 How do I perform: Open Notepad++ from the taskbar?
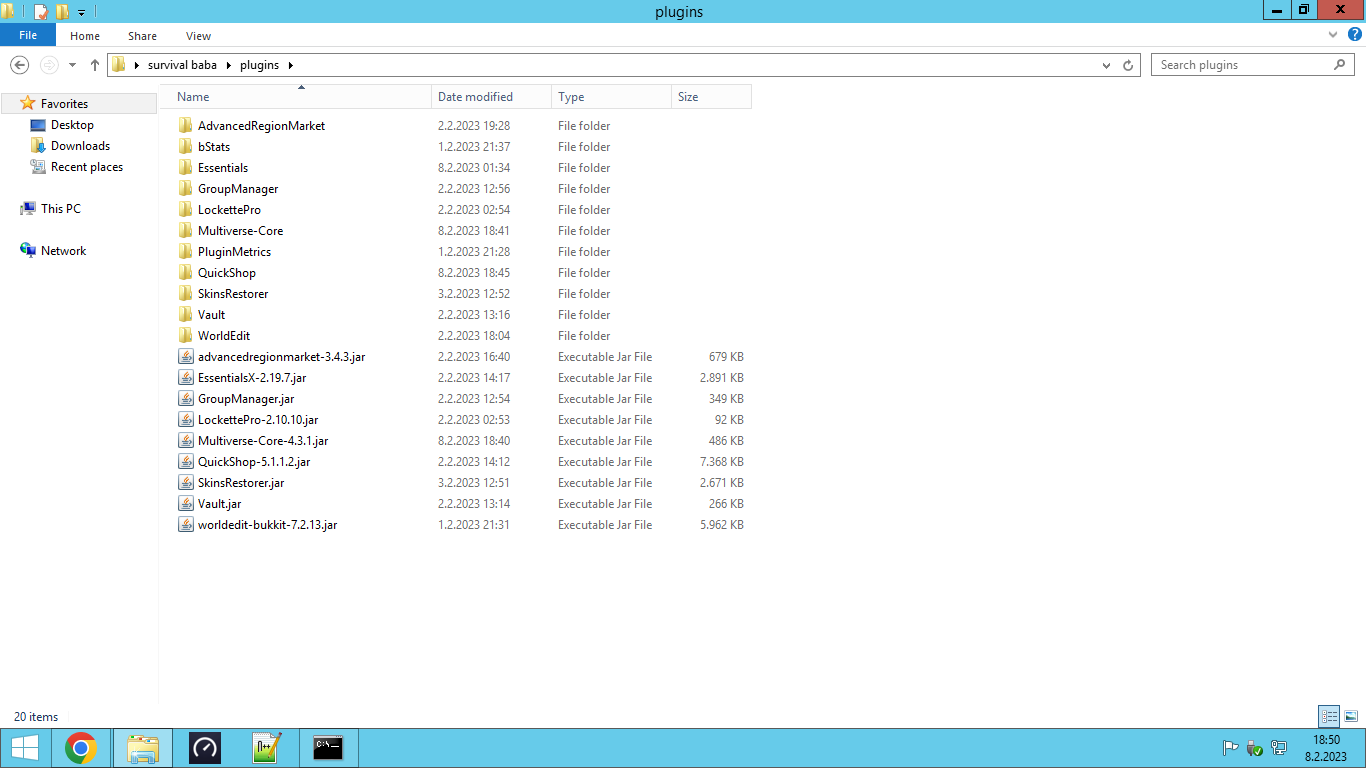click(266, 748)
